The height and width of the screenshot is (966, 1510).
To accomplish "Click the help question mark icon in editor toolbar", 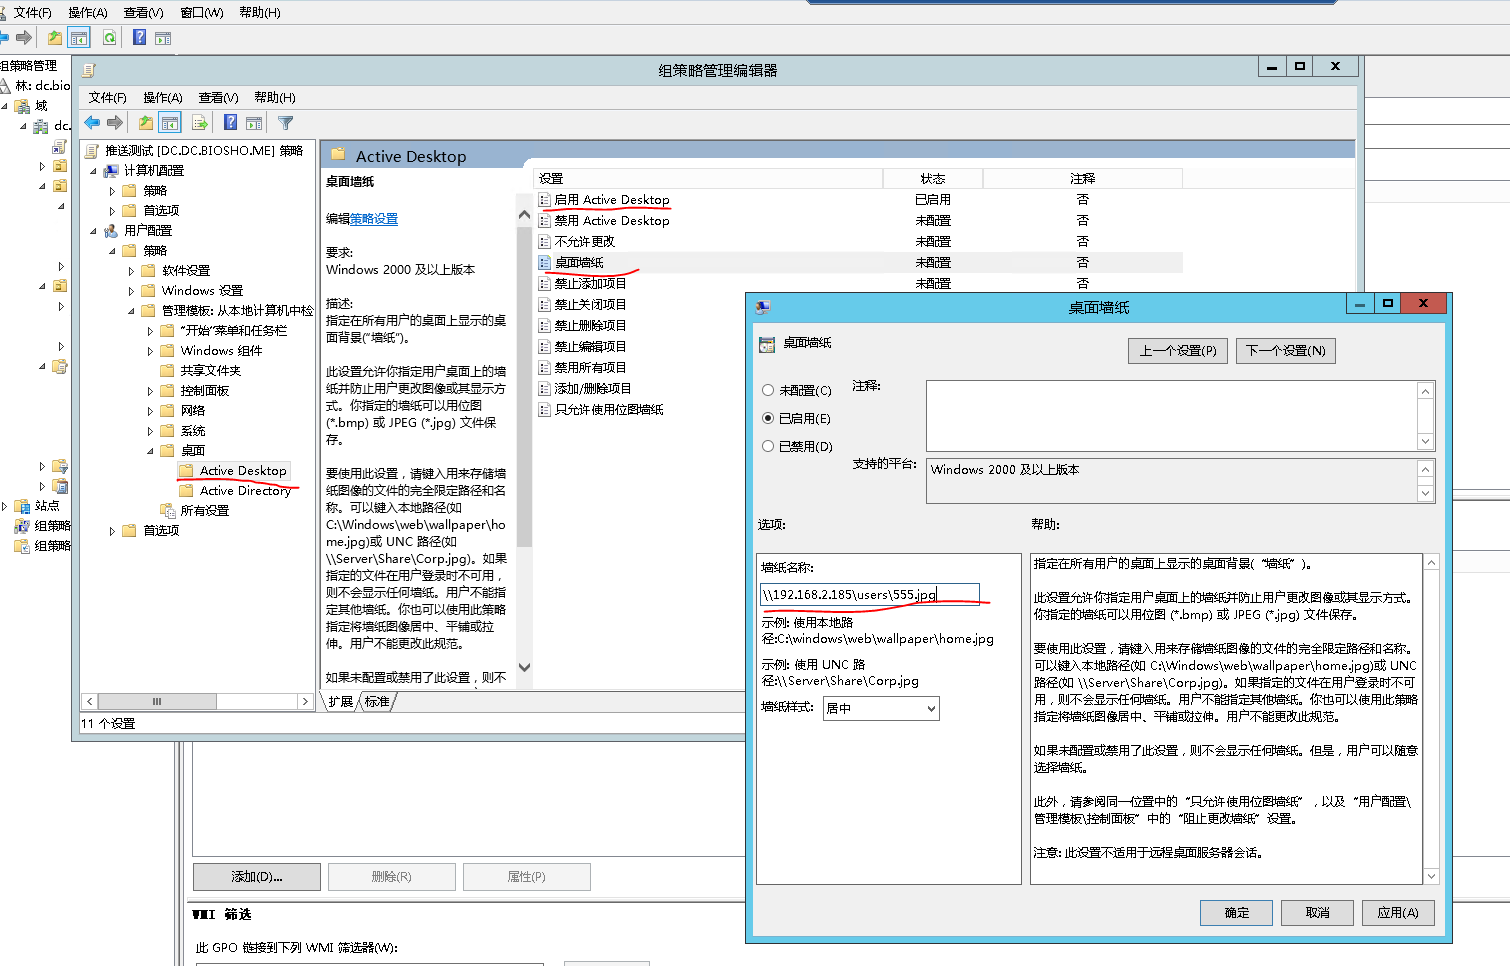I will coord(230,123).
